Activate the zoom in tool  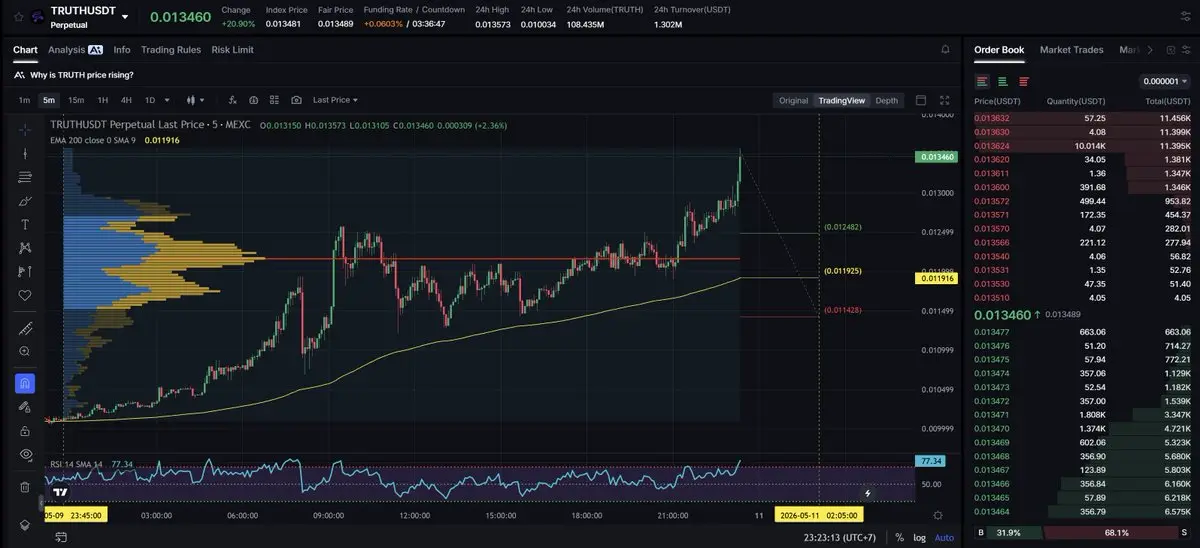(x=25, y=351)
